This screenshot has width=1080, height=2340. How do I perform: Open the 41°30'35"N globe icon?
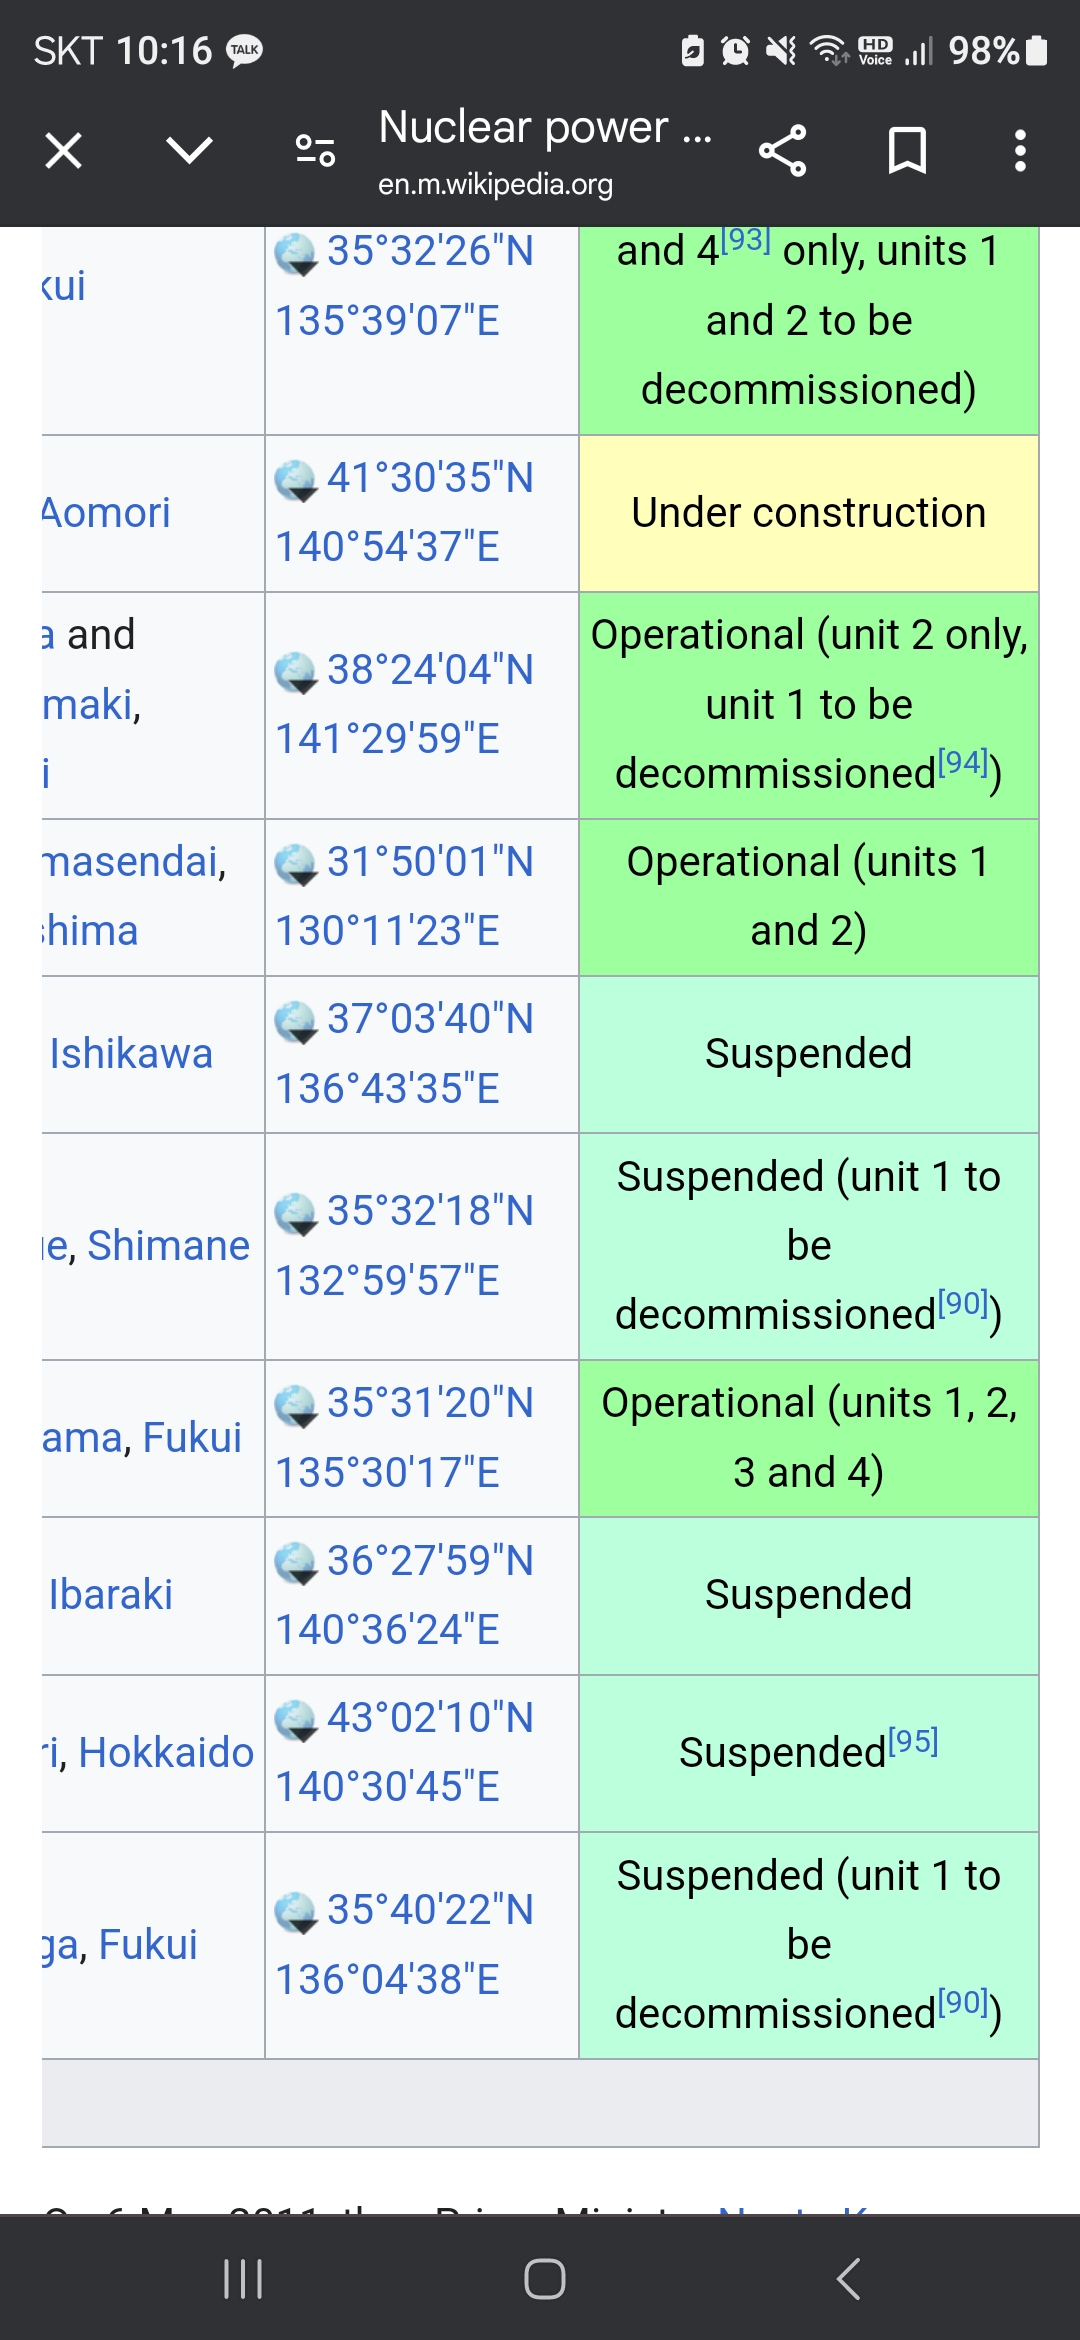coord(296,481)
